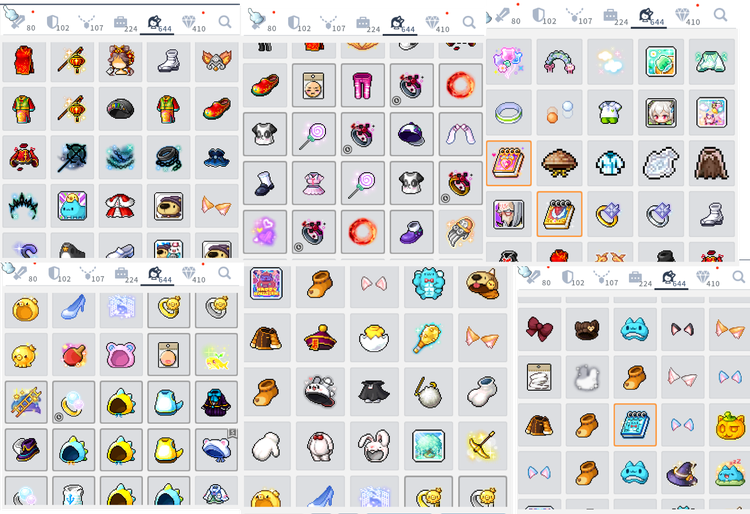The width and height of the screenshot is (750, 514).
Task: Select the white mitten glove item
Action: tap(266, 446)
